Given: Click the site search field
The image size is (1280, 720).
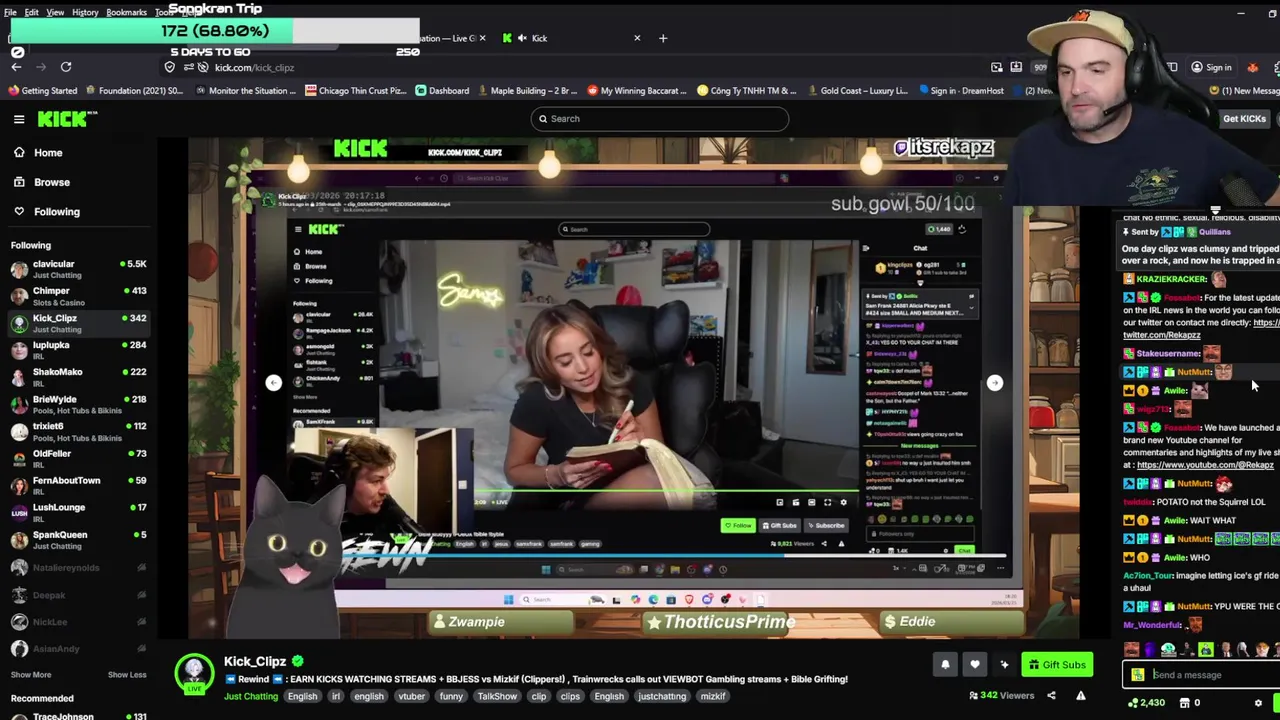Looking at the screenshot, I should [x=660, y=119].
